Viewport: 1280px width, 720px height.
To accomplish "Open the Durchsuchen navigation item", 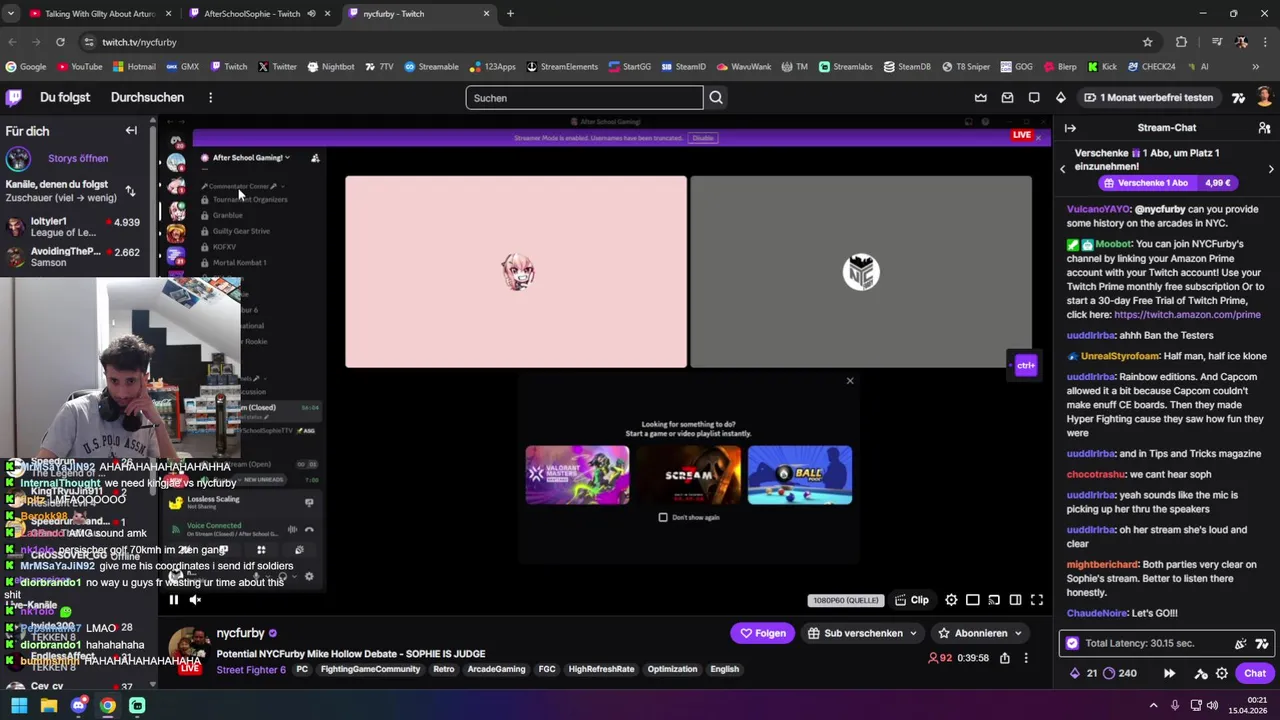I will 147,97.
